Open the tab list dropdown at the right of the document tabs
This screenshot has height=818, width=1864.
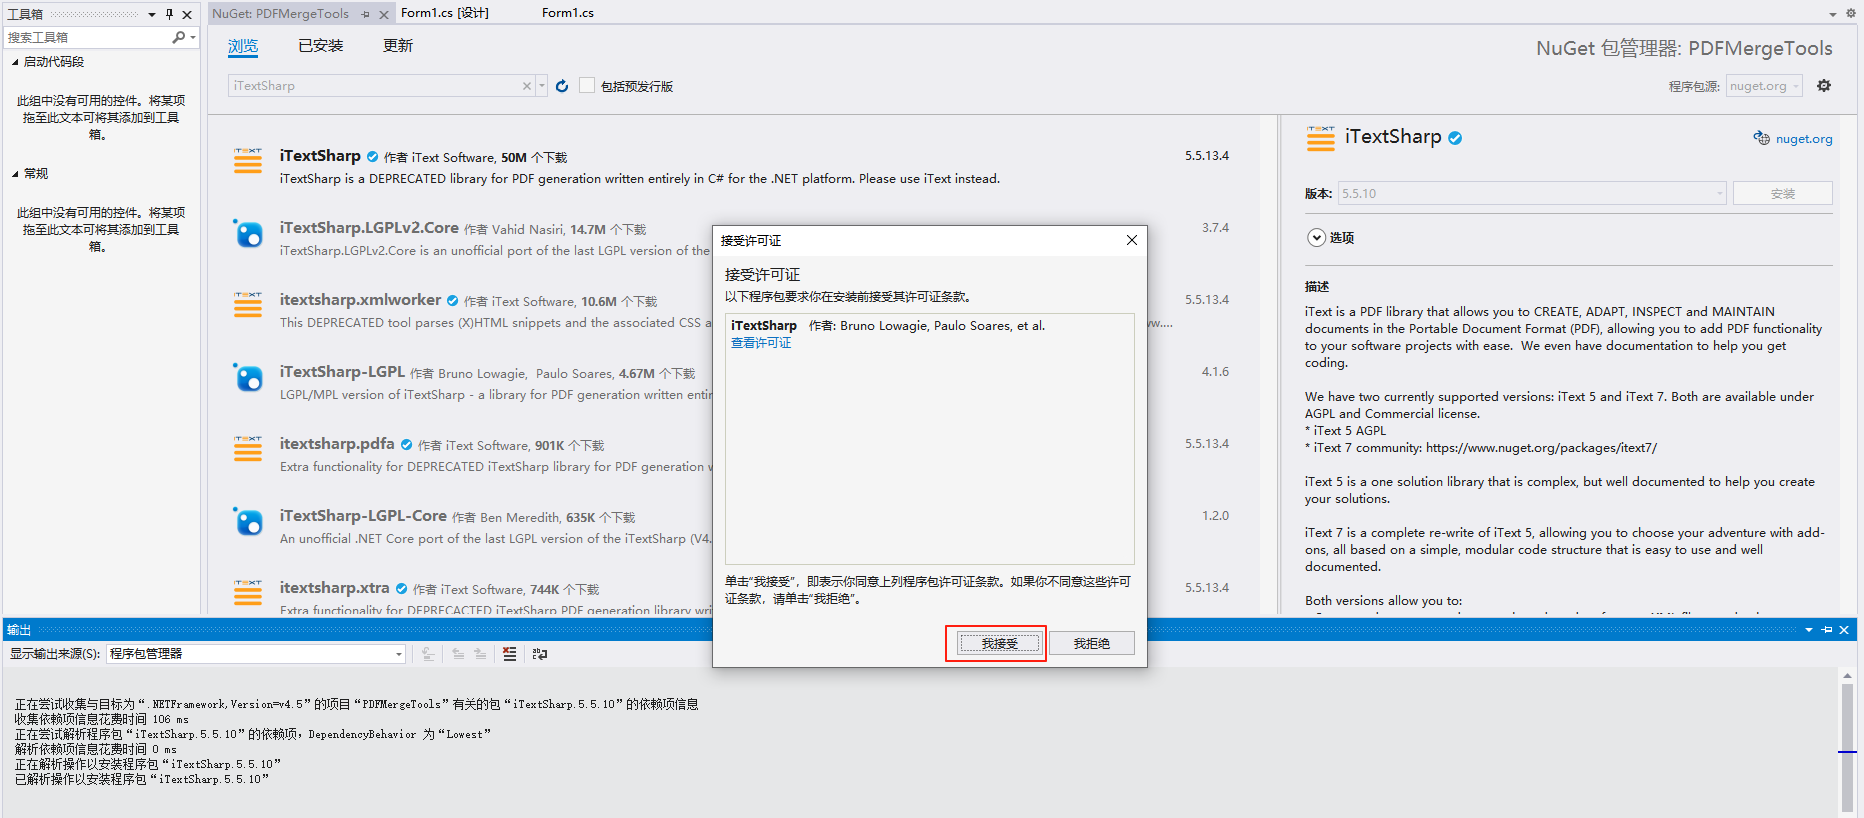pos(1833,14)
